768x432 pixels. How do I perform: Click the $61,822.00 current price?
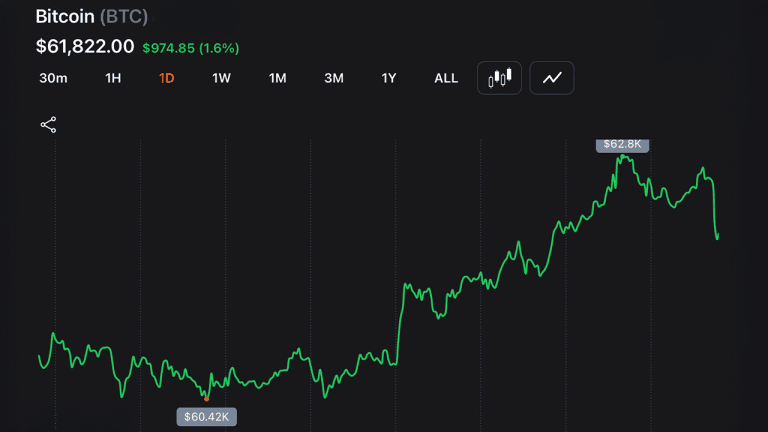pyautogui.click(x=85, y=47)
